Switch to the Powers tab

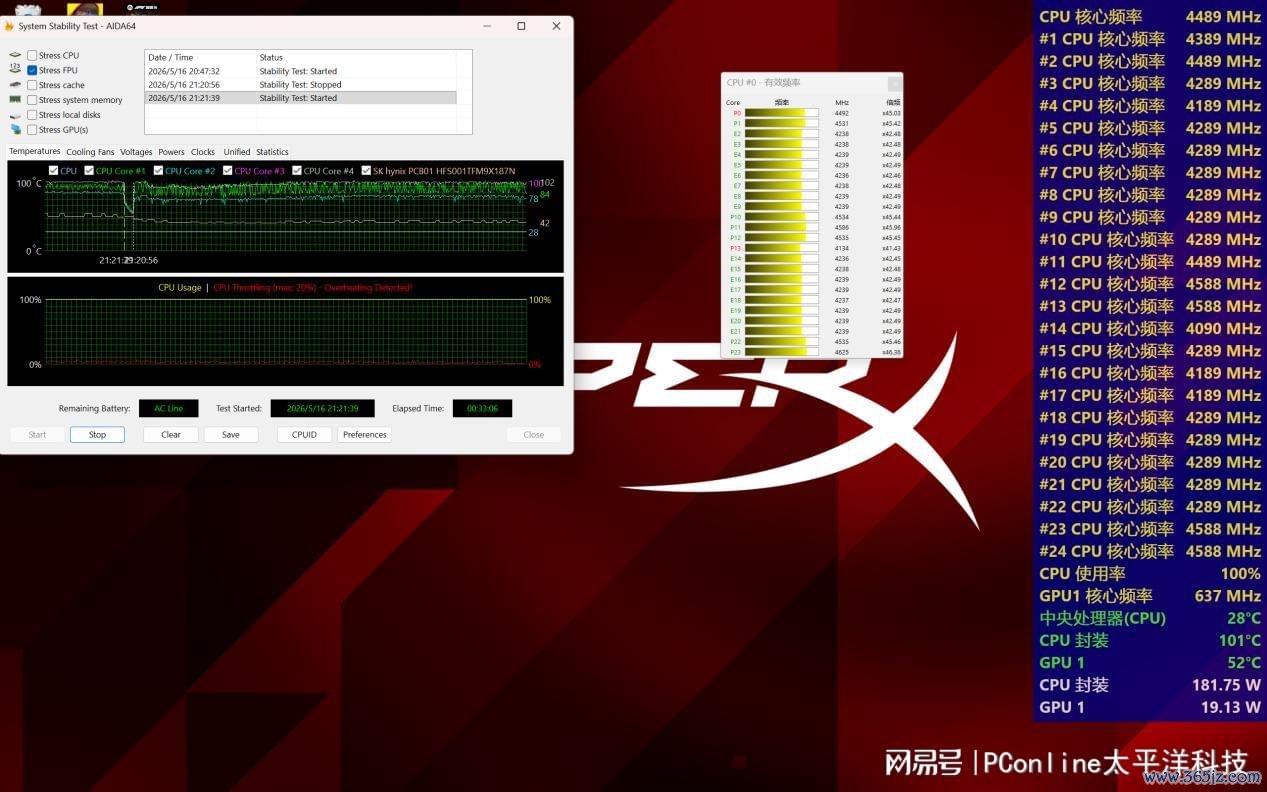[x=171, y=152]
